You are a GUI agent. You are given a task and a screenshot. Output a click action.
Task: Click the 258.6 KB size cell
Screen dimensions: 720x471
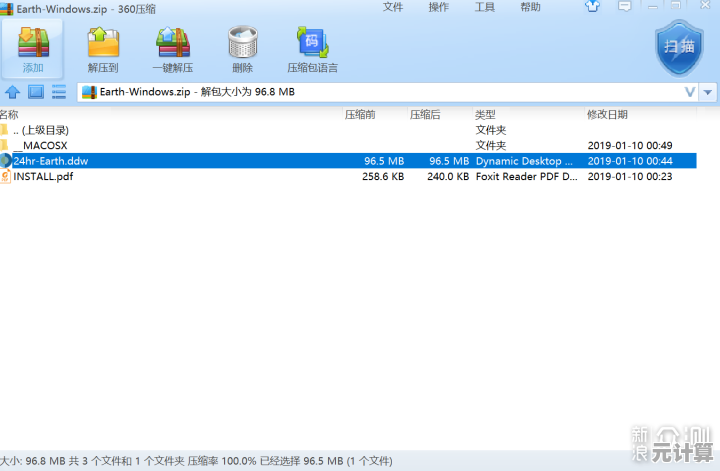pyautogui.click(x=383, y=176)
